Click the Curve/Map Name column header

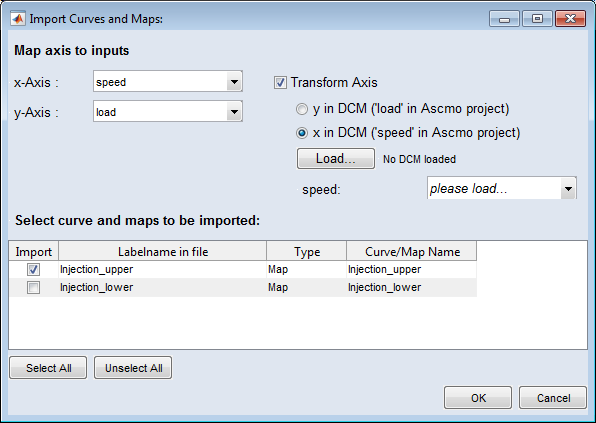pos(412,251)
